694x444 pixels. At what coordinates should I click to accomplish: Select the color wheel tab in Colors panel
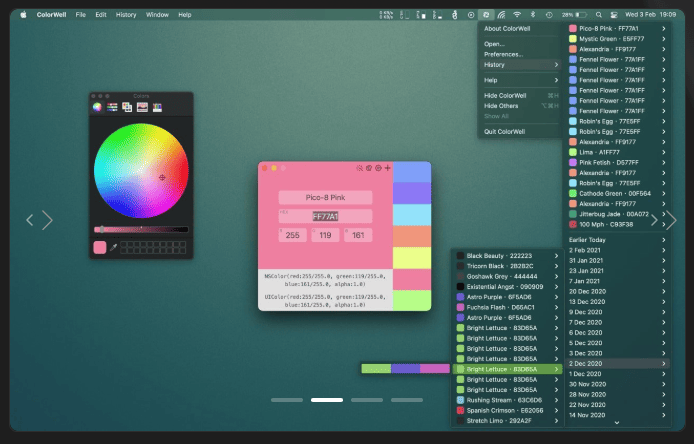click(x=97, y=107)
